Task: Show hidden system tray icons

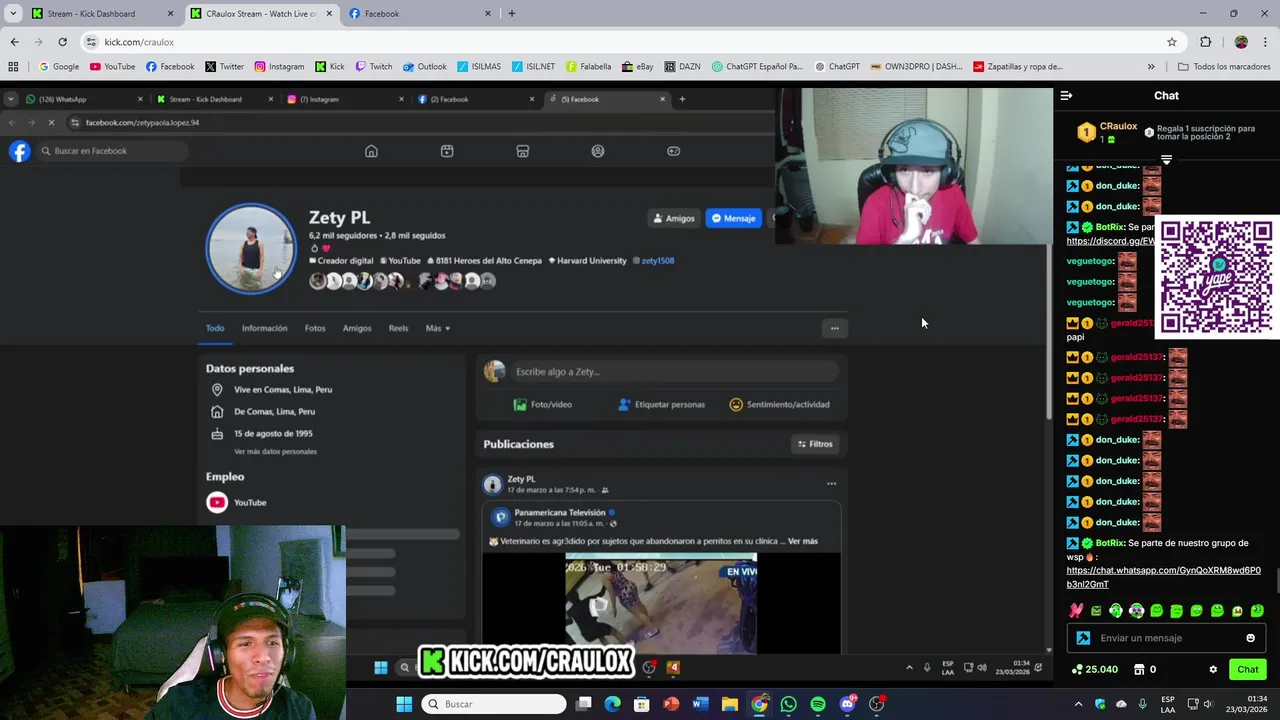Action: point(1078,704)
